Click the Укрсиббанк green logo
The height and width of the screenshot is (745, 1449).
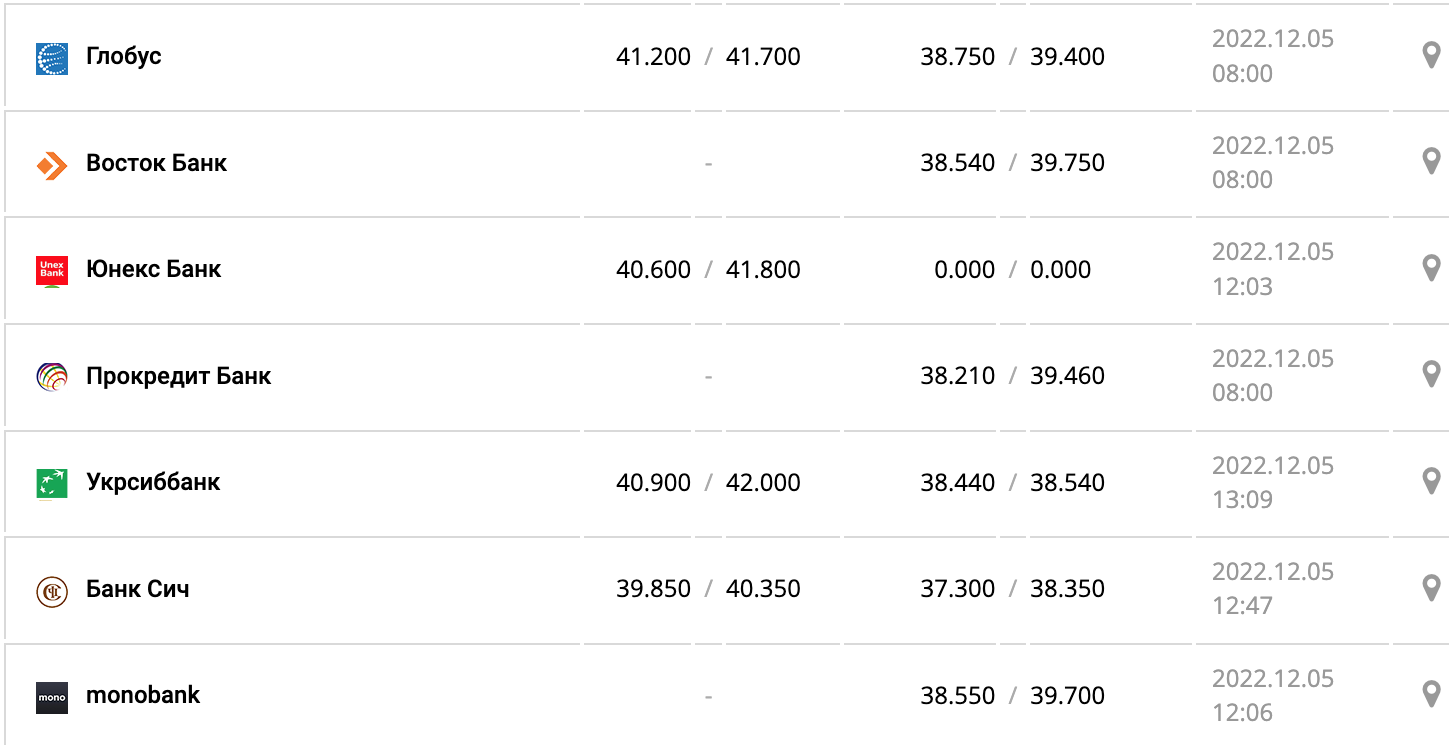pos(52,484)
